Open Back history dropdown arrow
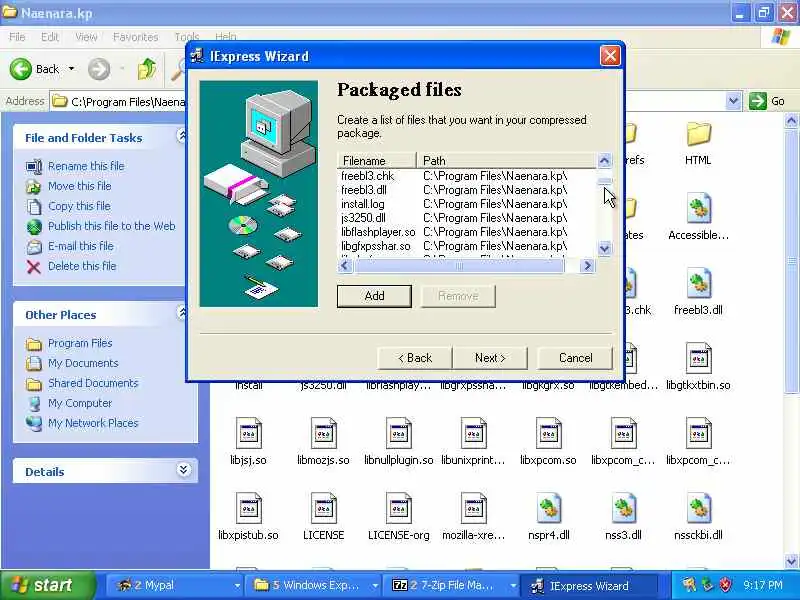 point(71,69)
